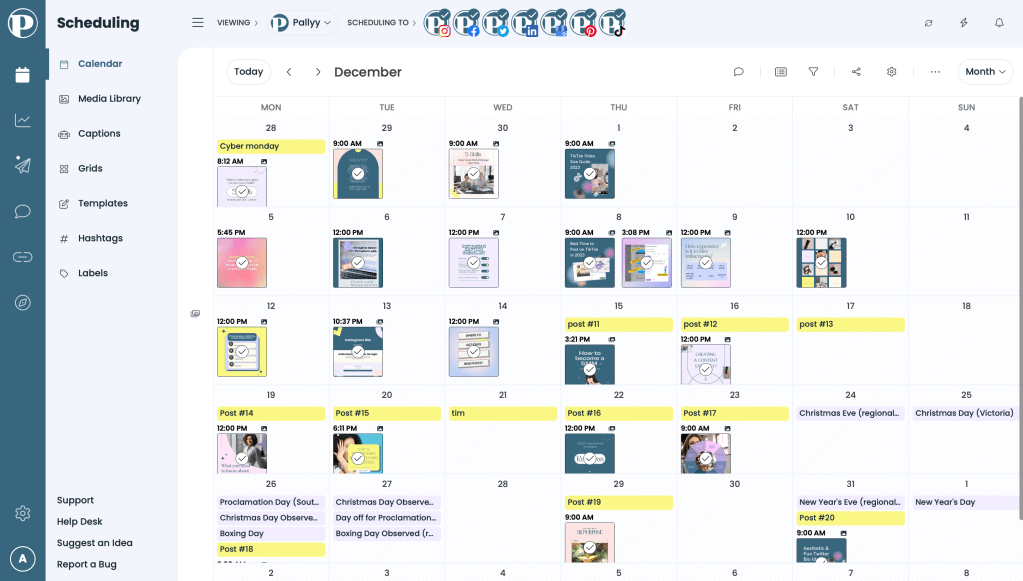Open the Analytics chart icon in sidebar
1023x581 pixels.
[22, 120]
